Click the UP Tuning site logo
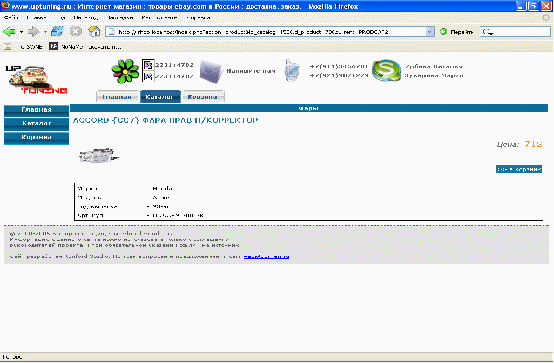The height and width of the screenshot is (363, 554). pyautogui.click(x=36, y=80)
